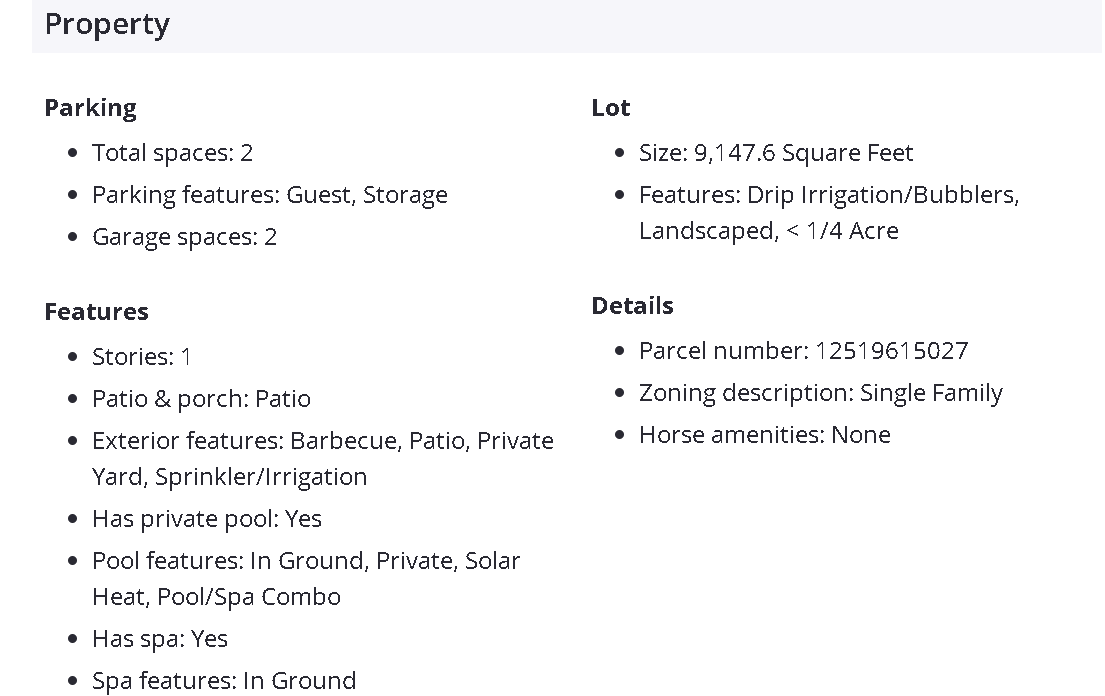Click the Features subheading
The image size is (1105, 696).
[96, 312]
